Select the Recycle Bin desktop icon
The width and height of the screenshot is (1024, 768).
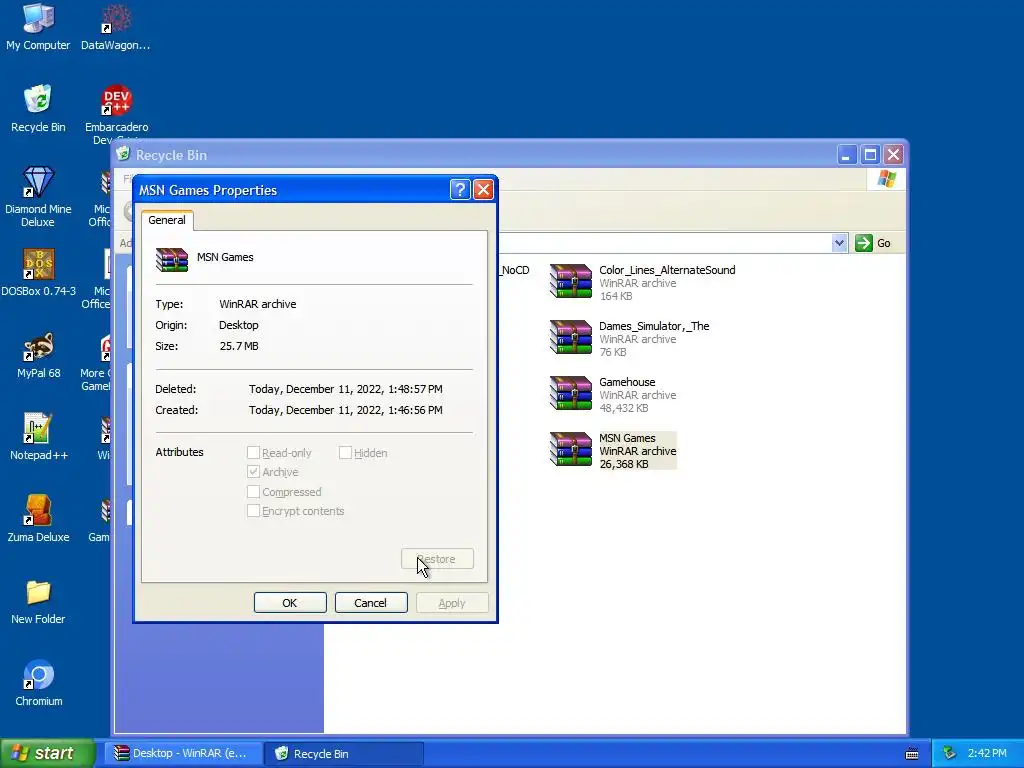tap(38, 108)
